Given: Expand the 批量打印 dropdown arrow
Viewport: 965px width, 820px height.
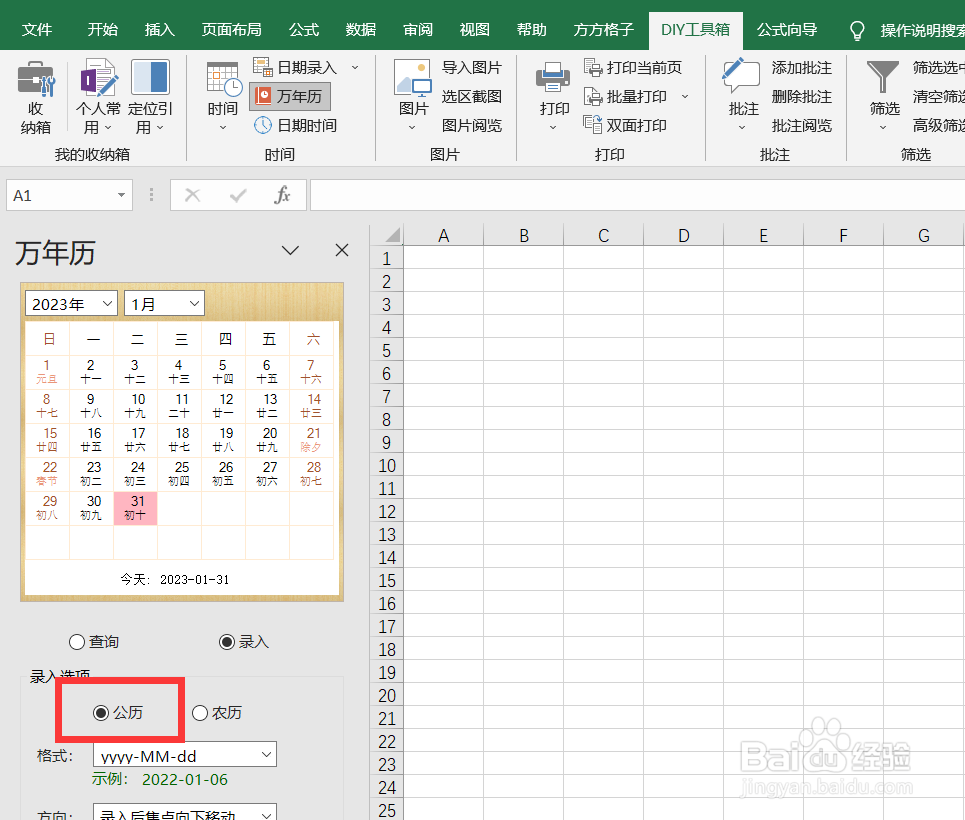Looking at the screenshot, I should click(x=685, y=96).
